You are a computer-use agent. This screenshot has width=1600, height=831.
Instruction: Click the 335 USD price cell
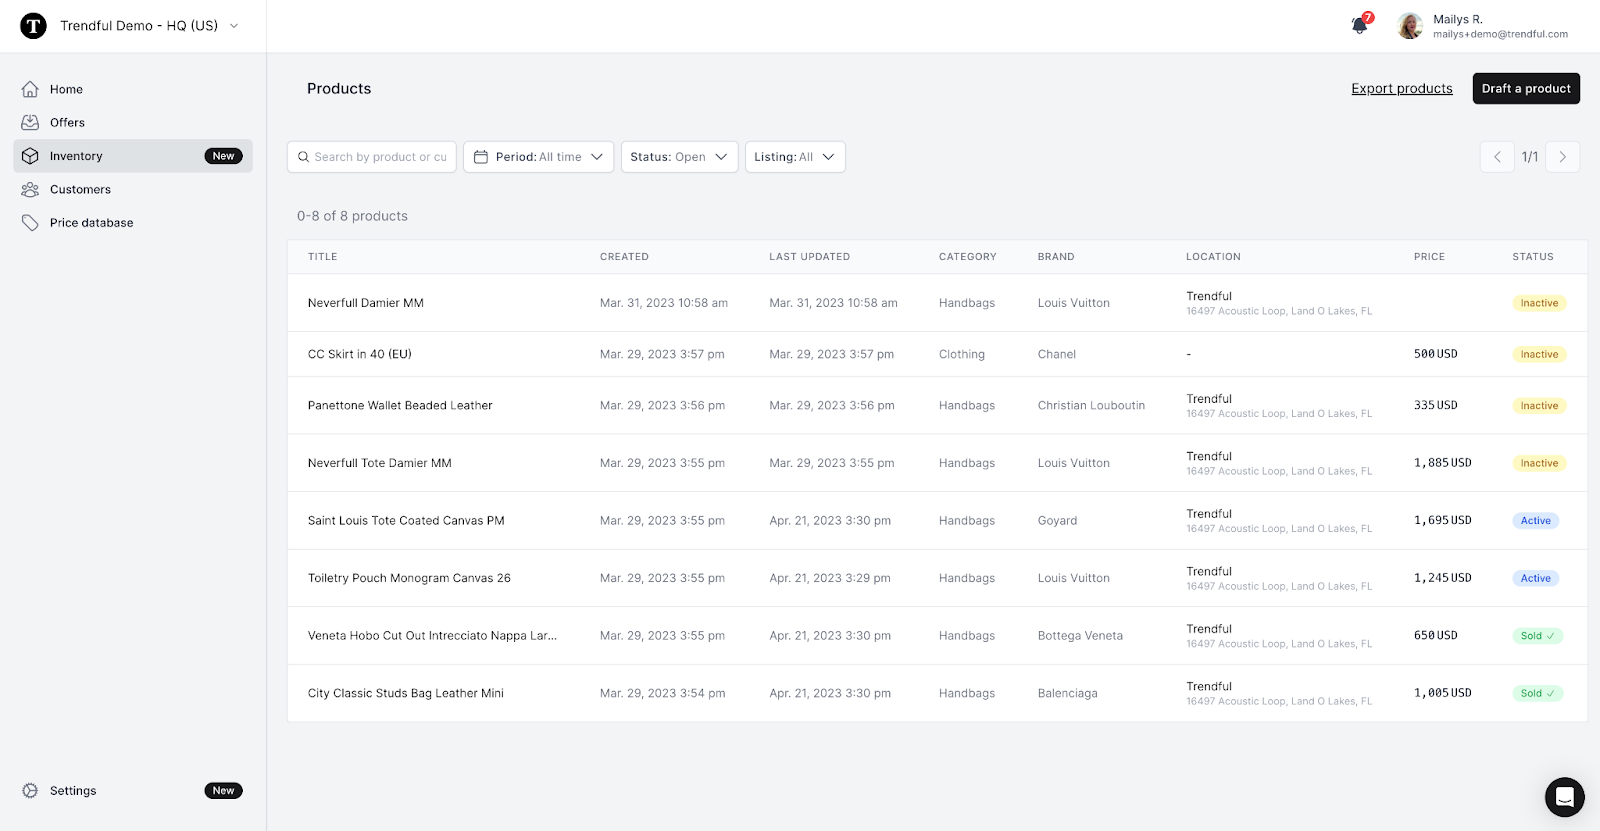tap(1436, 406)
